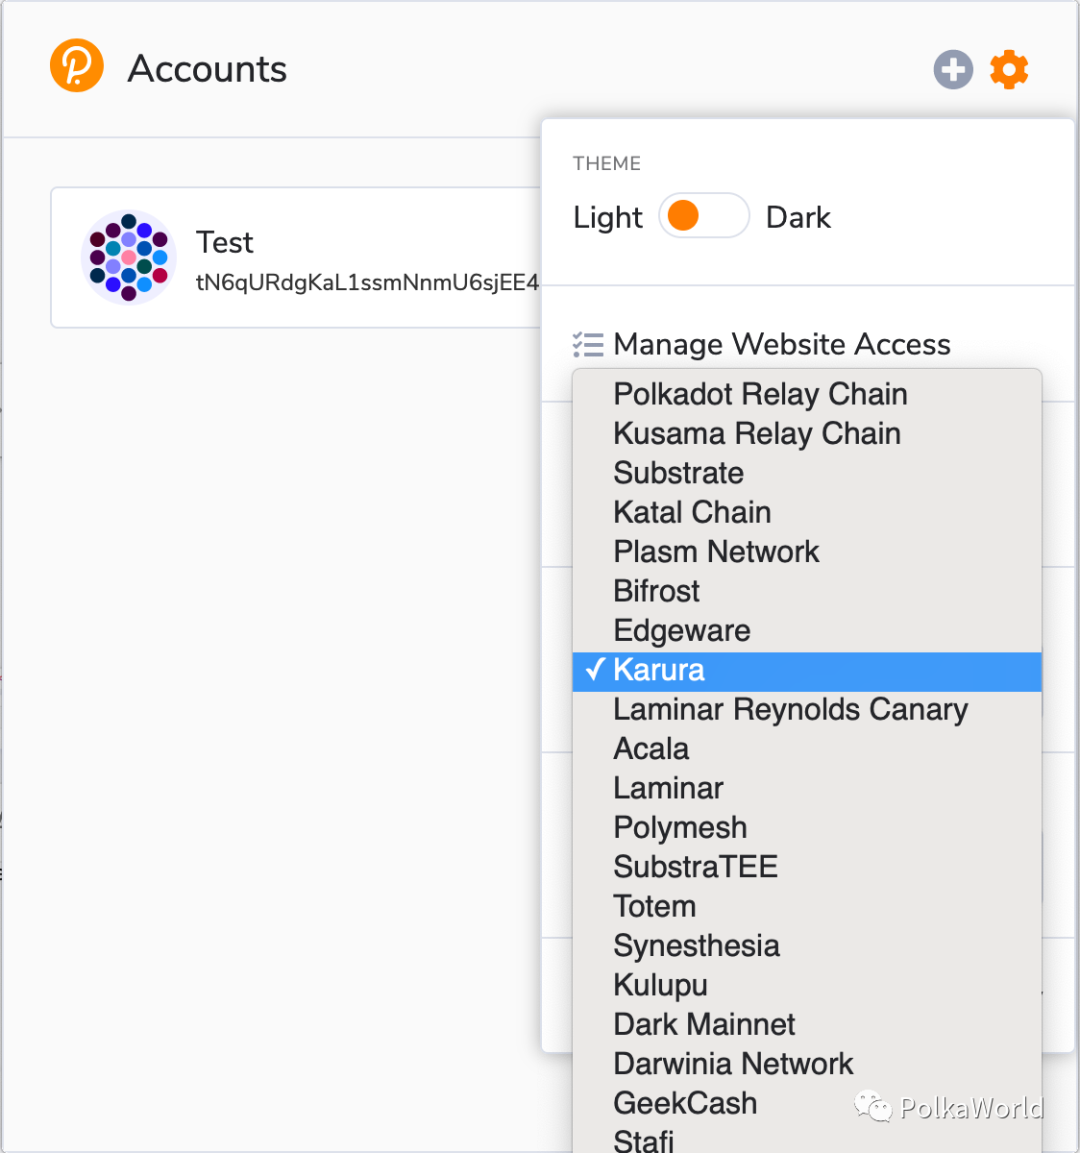Viewport: 1080px width, 1153px height.
Task: Select Laminar Reynolds Canary option
Action: [x=807, y=710]
